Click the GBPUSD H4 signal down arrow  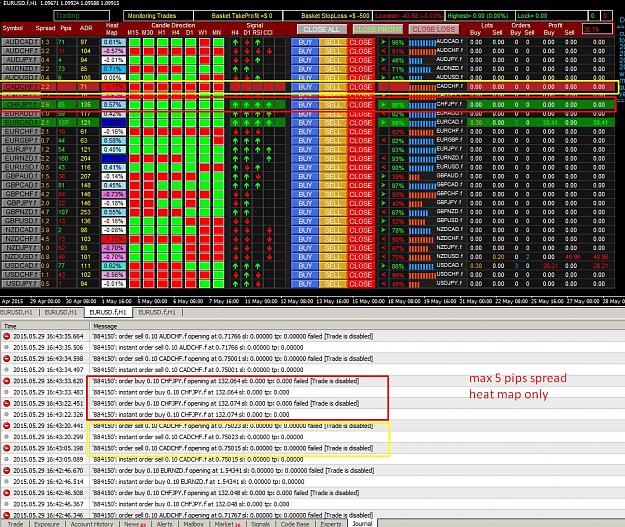236,221
